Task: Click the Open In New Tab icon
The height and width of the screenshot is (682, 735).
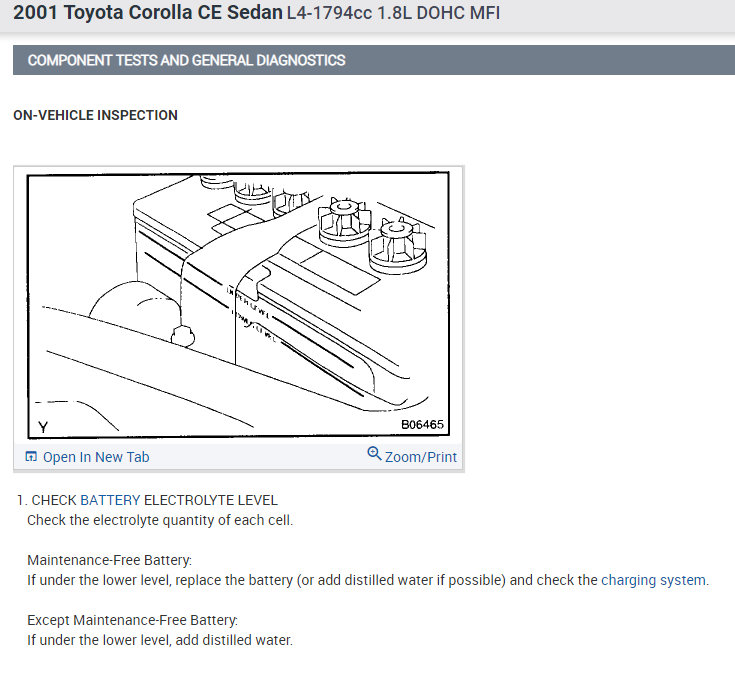Action: (31, 456)
